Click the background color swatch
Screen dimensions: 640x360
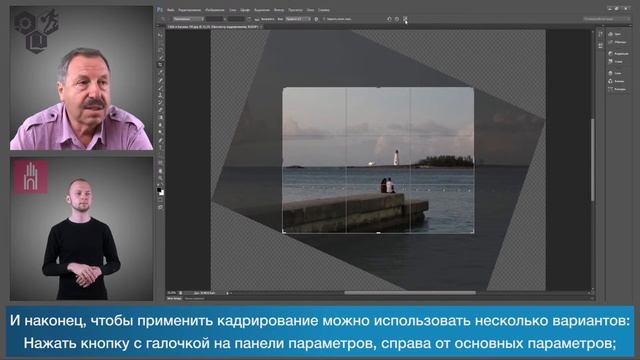pyautogui.click(x=162, y=192)
